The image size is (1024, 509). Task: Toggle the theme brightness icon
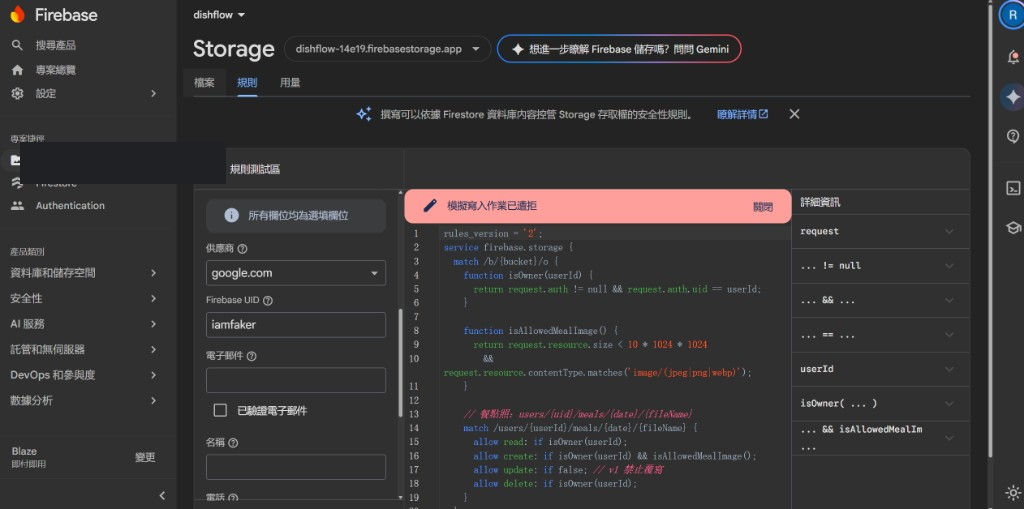click(1013, 493)
